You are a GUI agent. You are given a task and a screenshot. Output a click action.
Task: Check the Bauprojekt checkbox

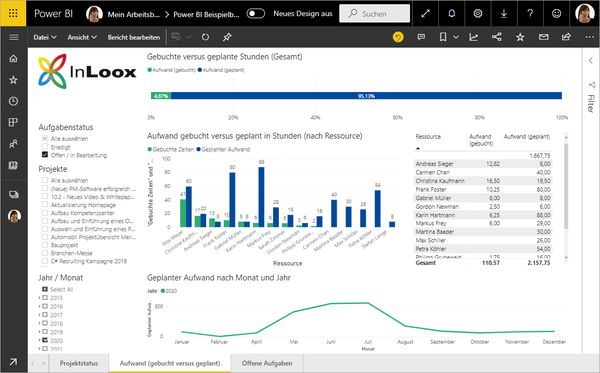point(45,245)
